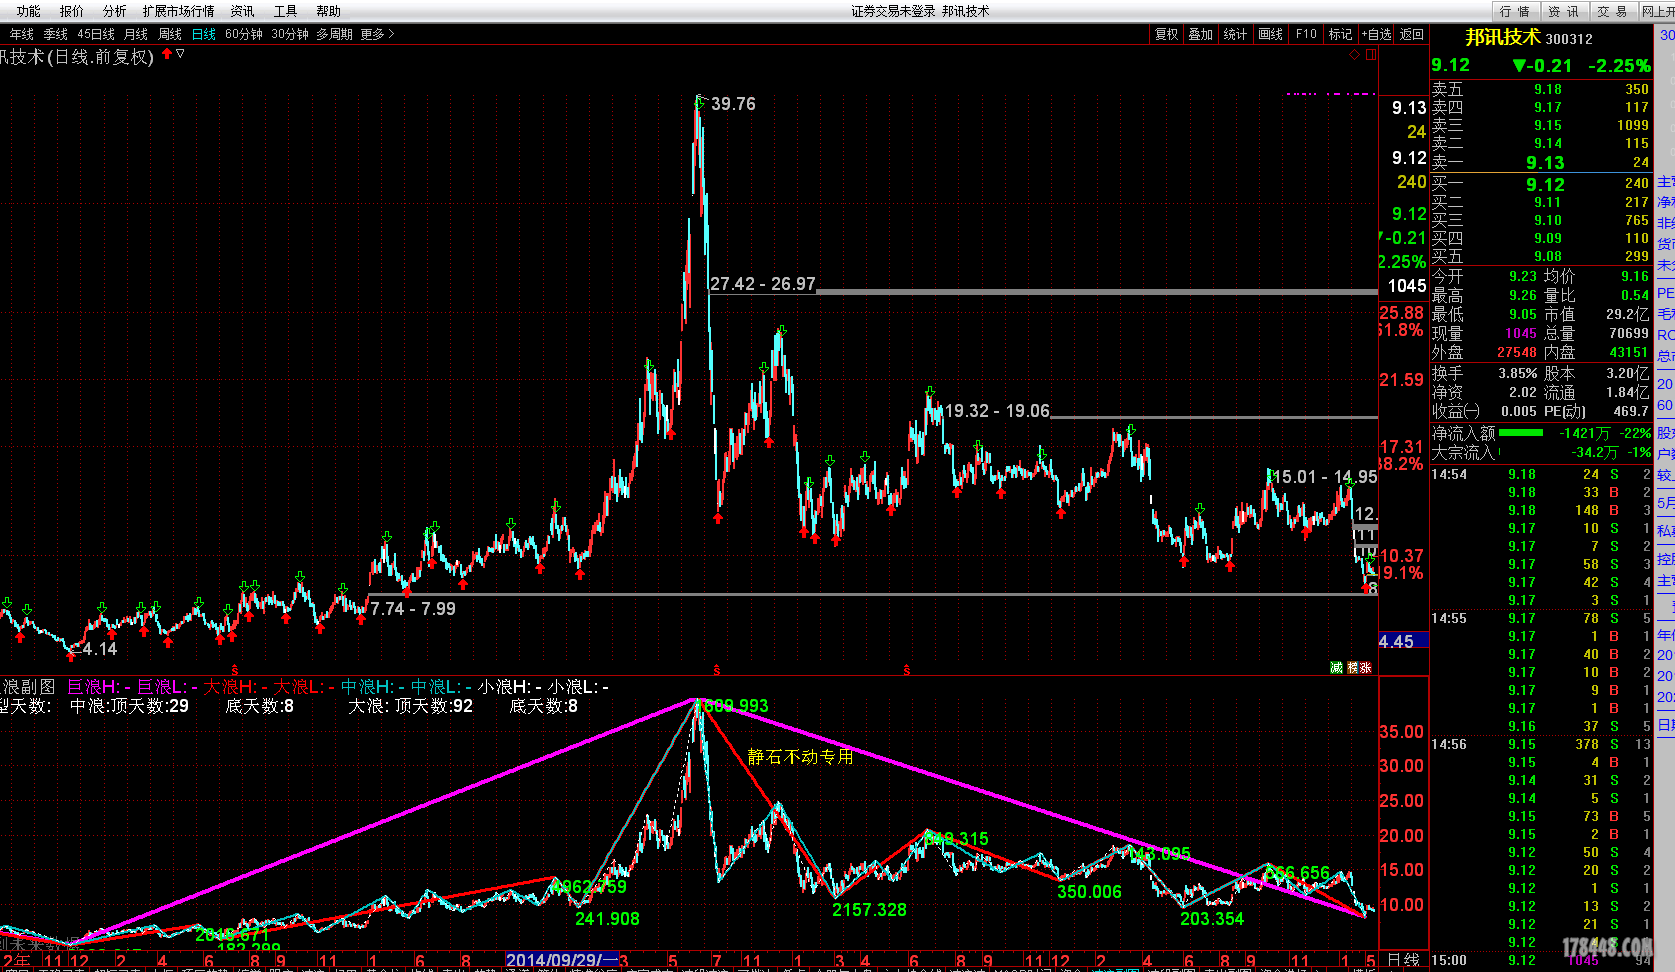Click the 203.354 wave label
Screen dimensions: 1675x972
(x=1212, y=919)
